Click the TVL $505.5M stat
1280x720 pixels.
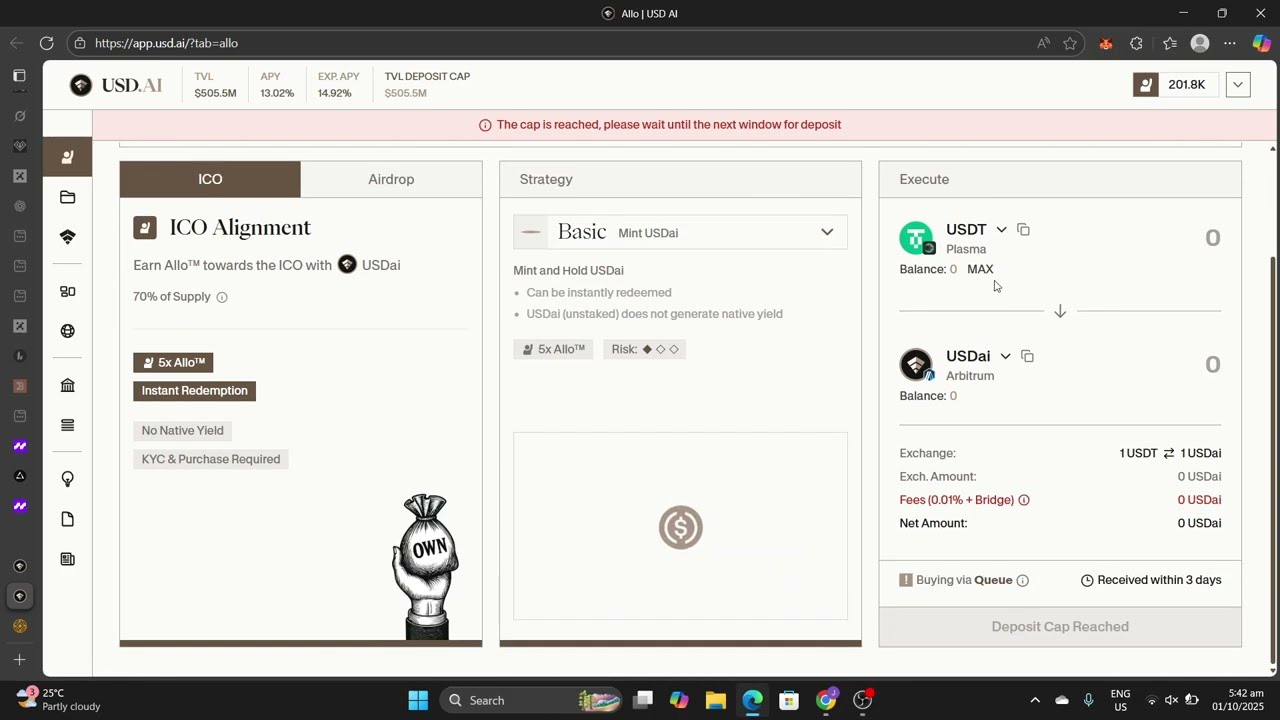tap(215, 85)
